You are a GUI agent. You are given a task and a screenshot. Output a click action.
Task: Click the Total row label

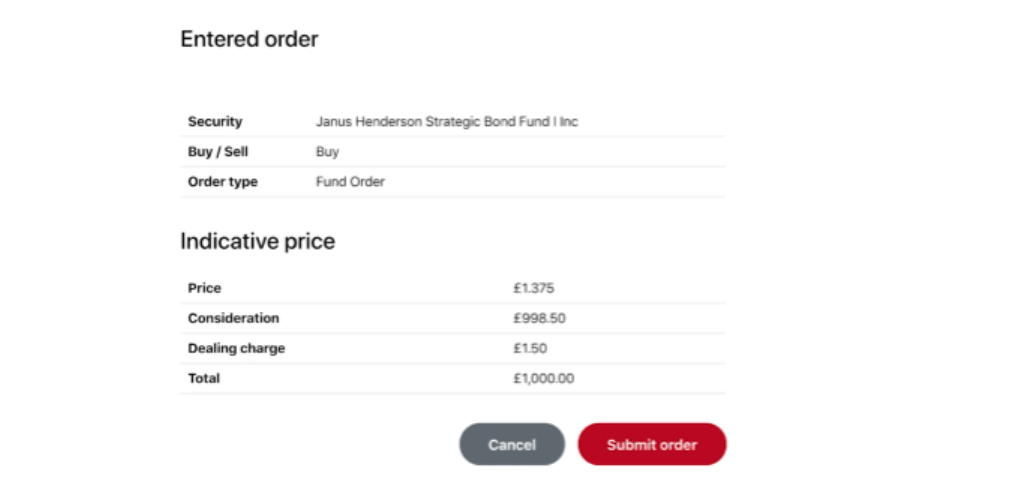tap(204, 378)
